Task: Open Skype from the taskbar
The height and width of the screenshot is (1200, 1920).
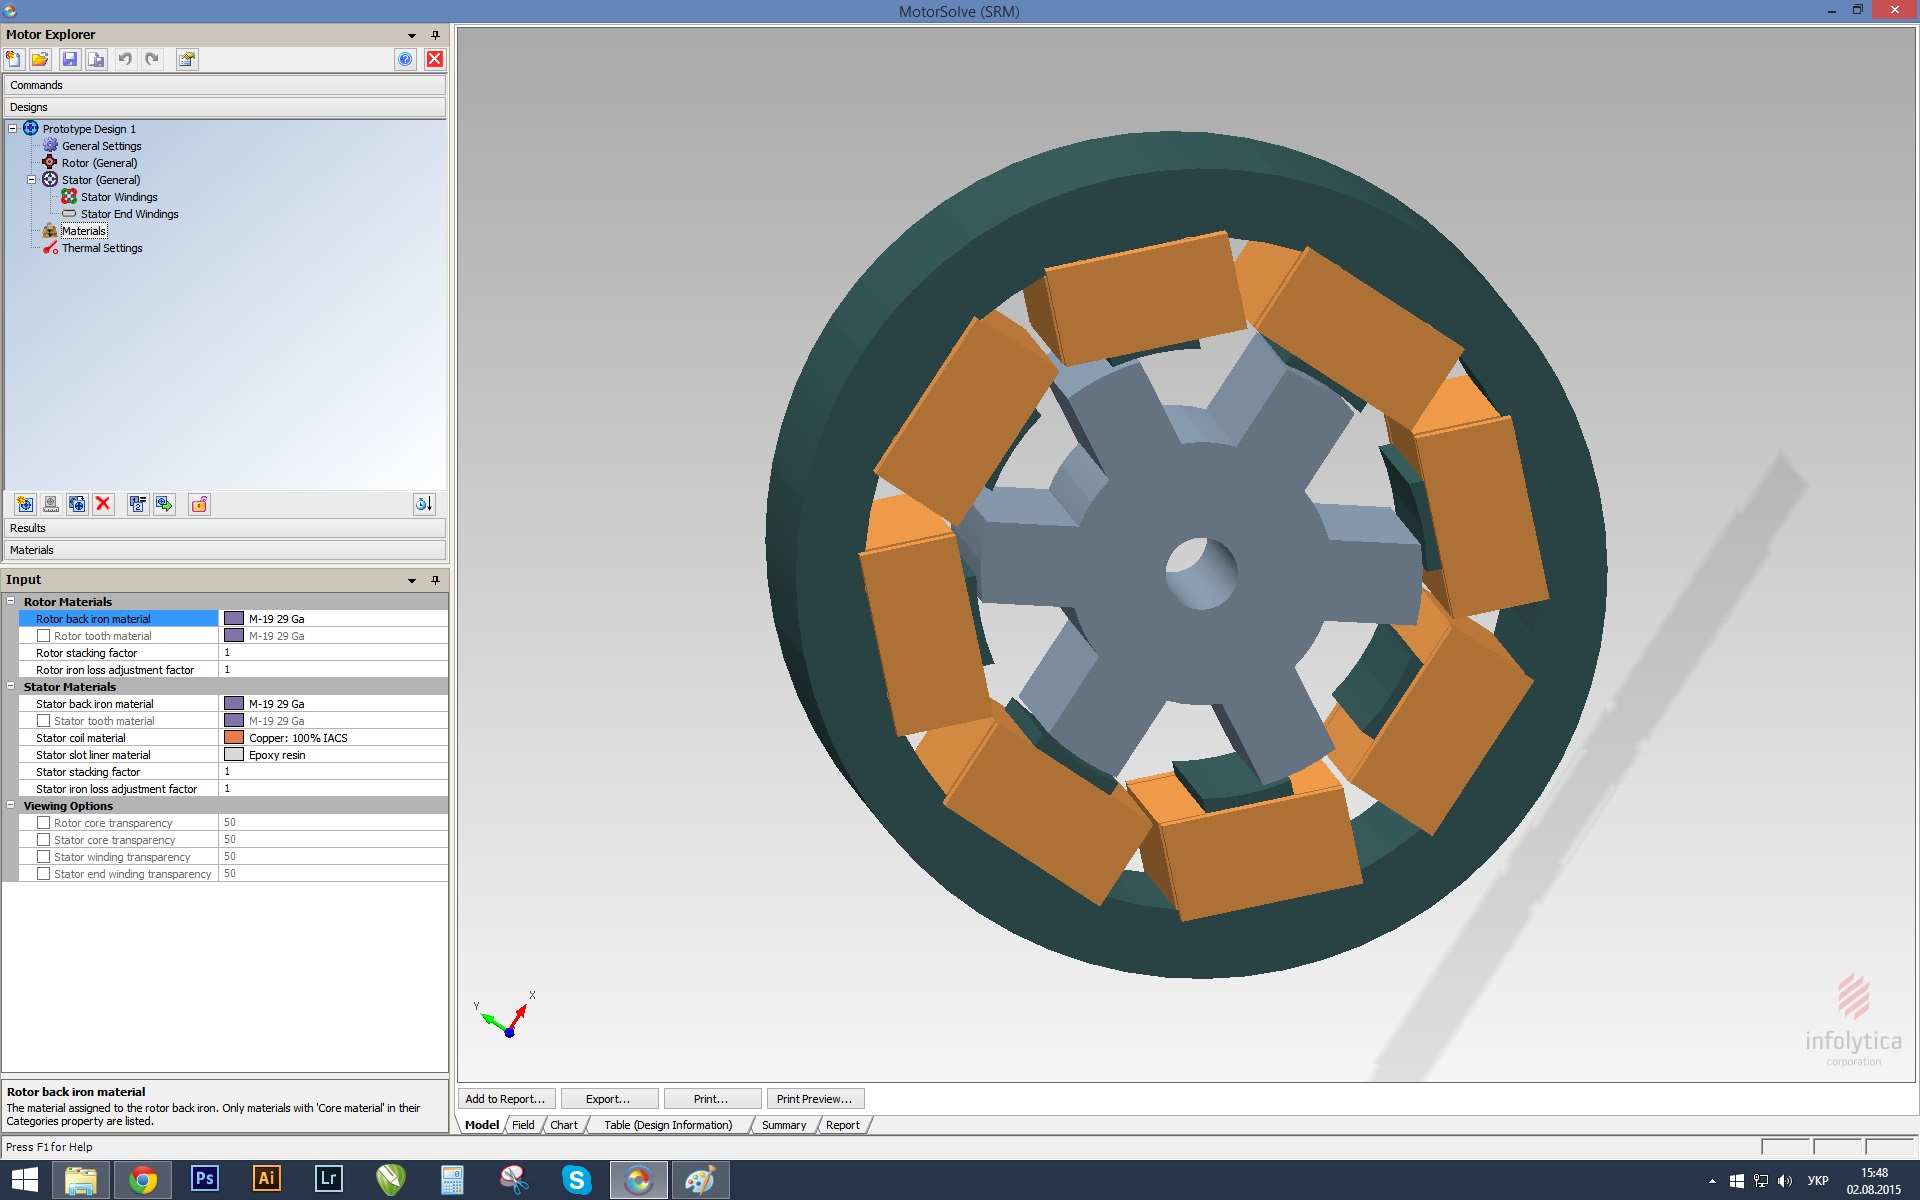Action: coord(577,1180)
